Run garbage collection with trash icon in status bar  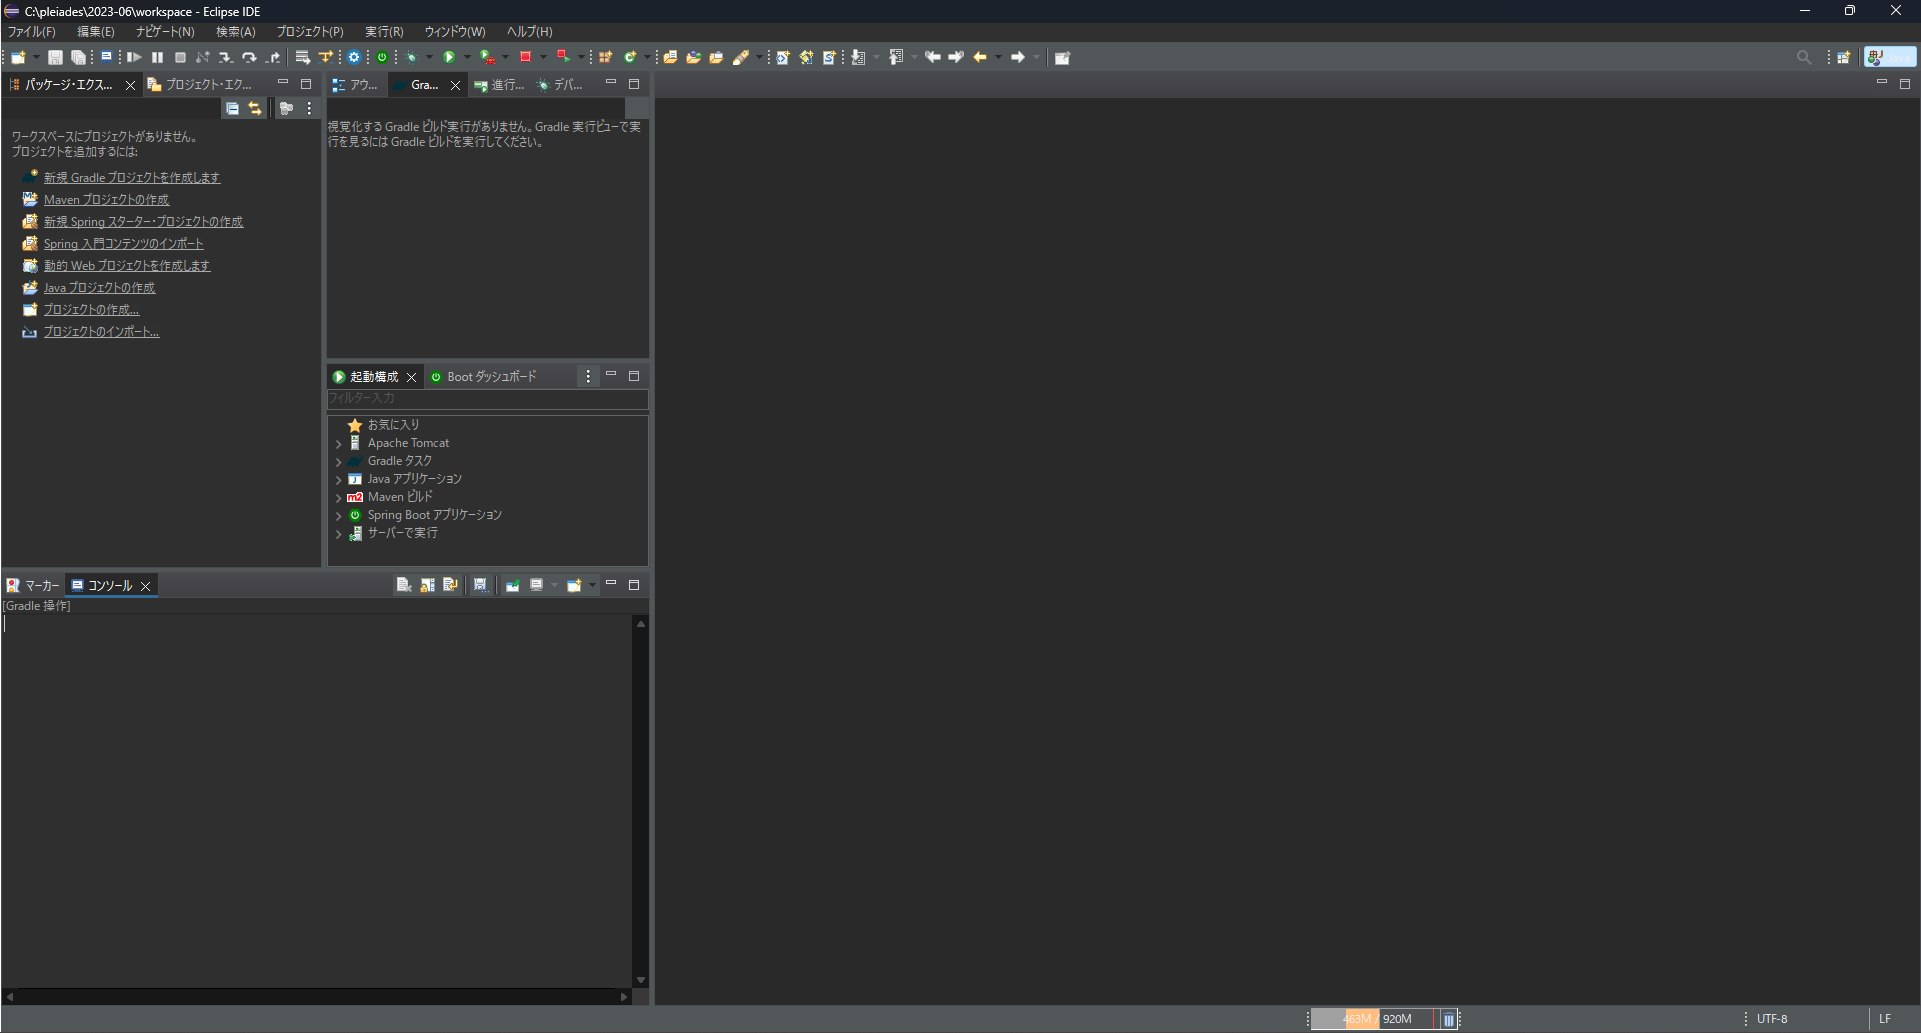1449,1019
